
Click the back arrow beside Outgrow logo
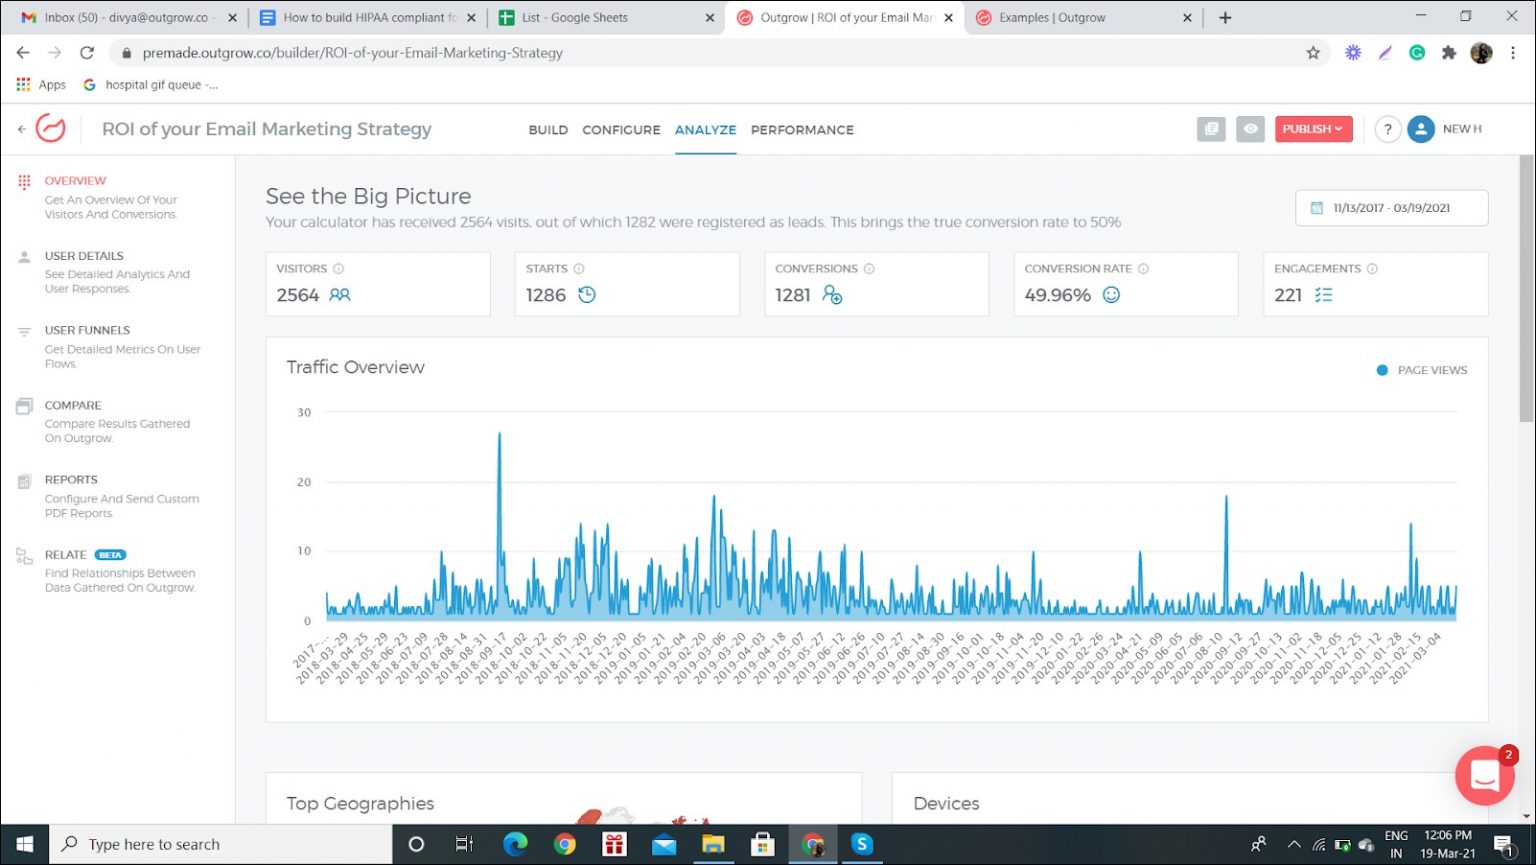tap(21, 129)
